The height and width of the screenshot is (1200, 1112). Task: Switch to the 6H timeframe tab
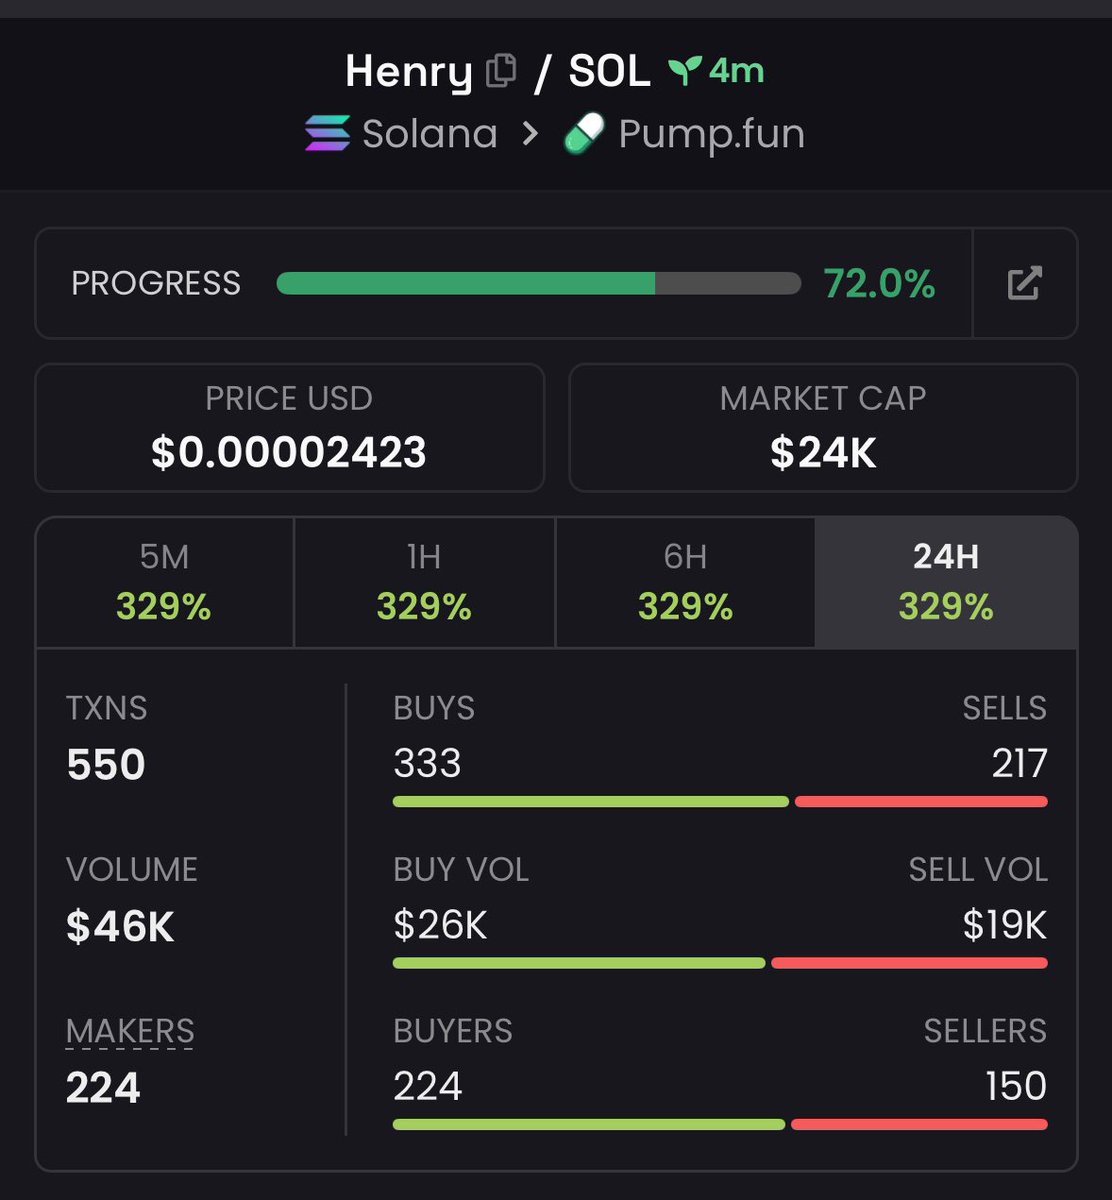coord(685,582)
